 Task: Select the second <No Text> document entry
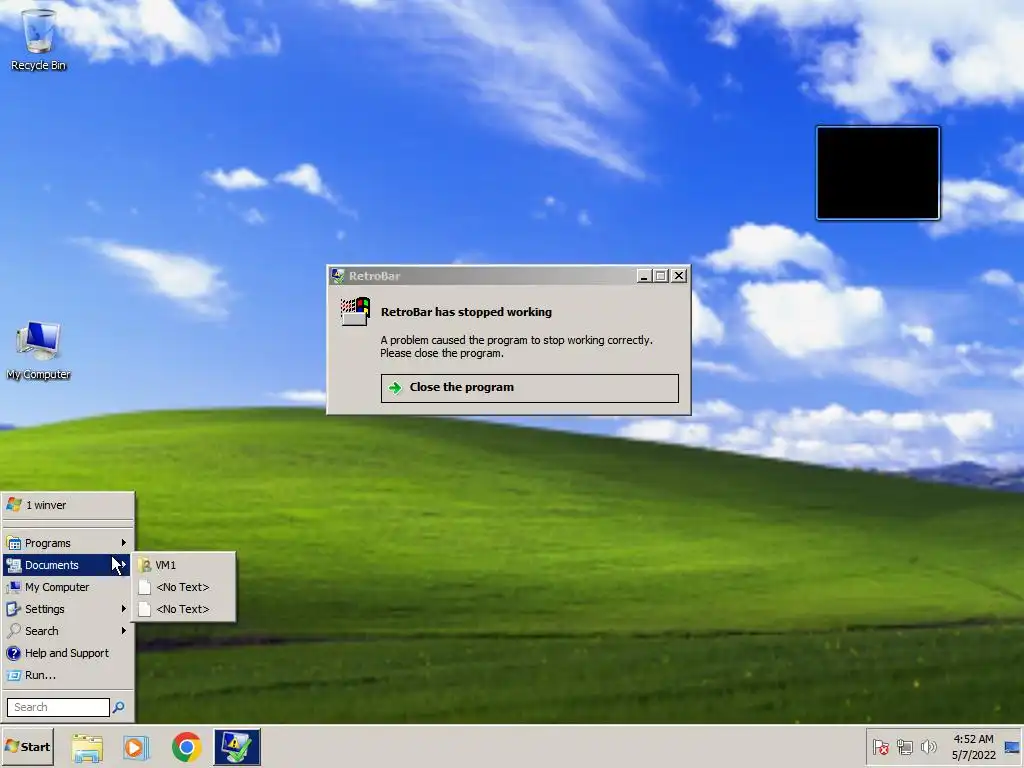(184, 609)
